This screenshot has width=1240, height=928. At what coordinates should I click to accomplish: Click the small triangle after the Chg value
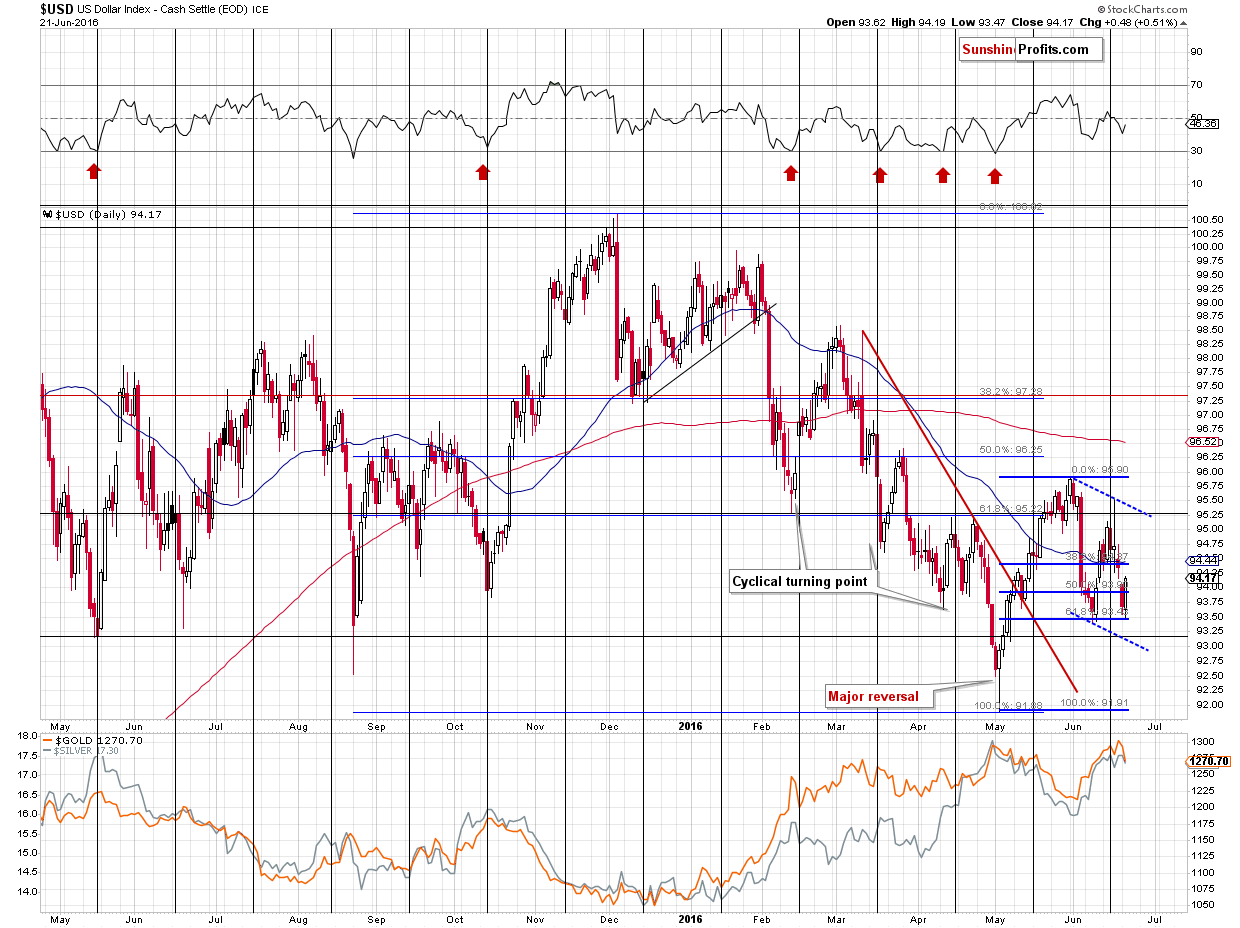point(1182,22)
